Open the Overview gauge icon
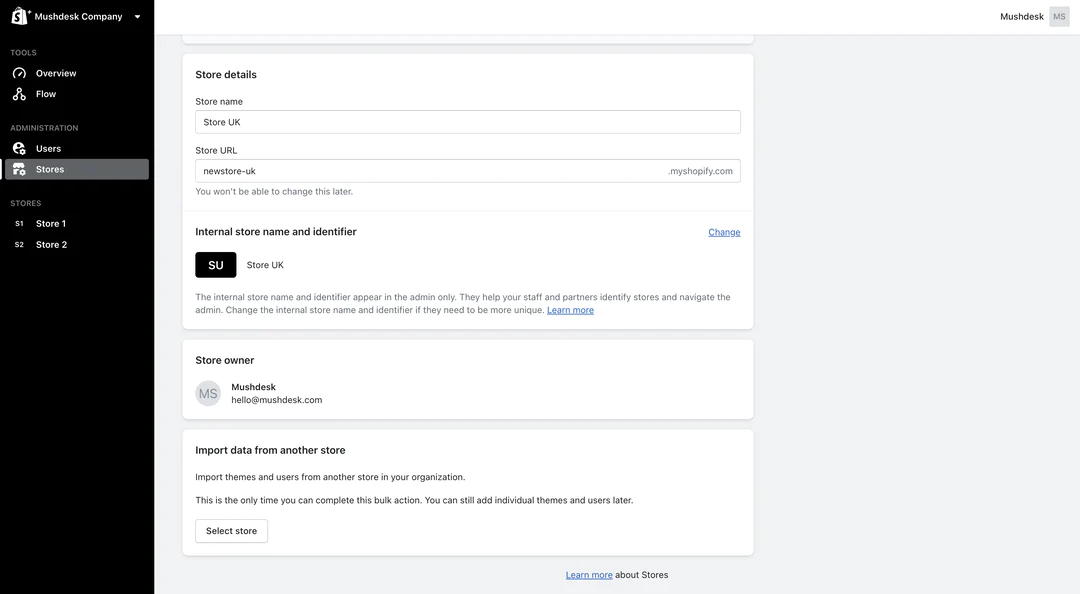 (19, 73)
